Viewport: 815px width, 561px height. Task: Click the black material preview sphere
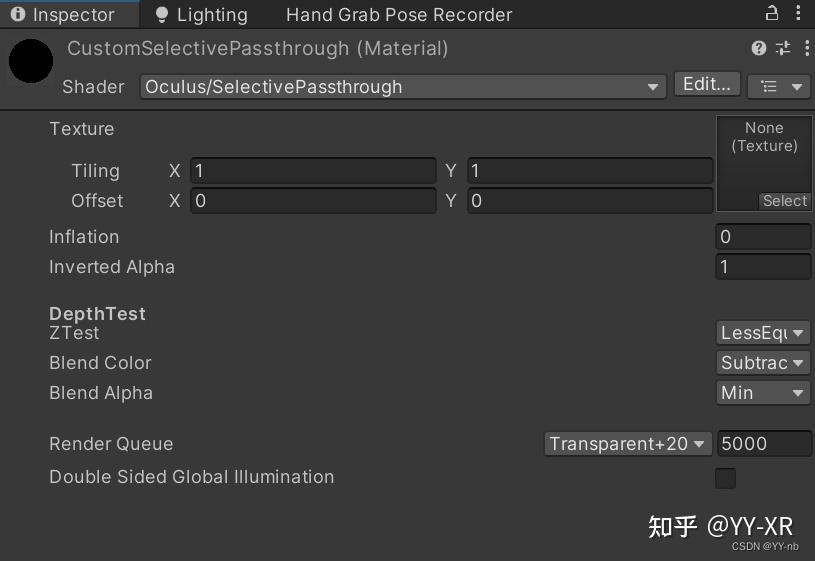(x=31, y=61)
